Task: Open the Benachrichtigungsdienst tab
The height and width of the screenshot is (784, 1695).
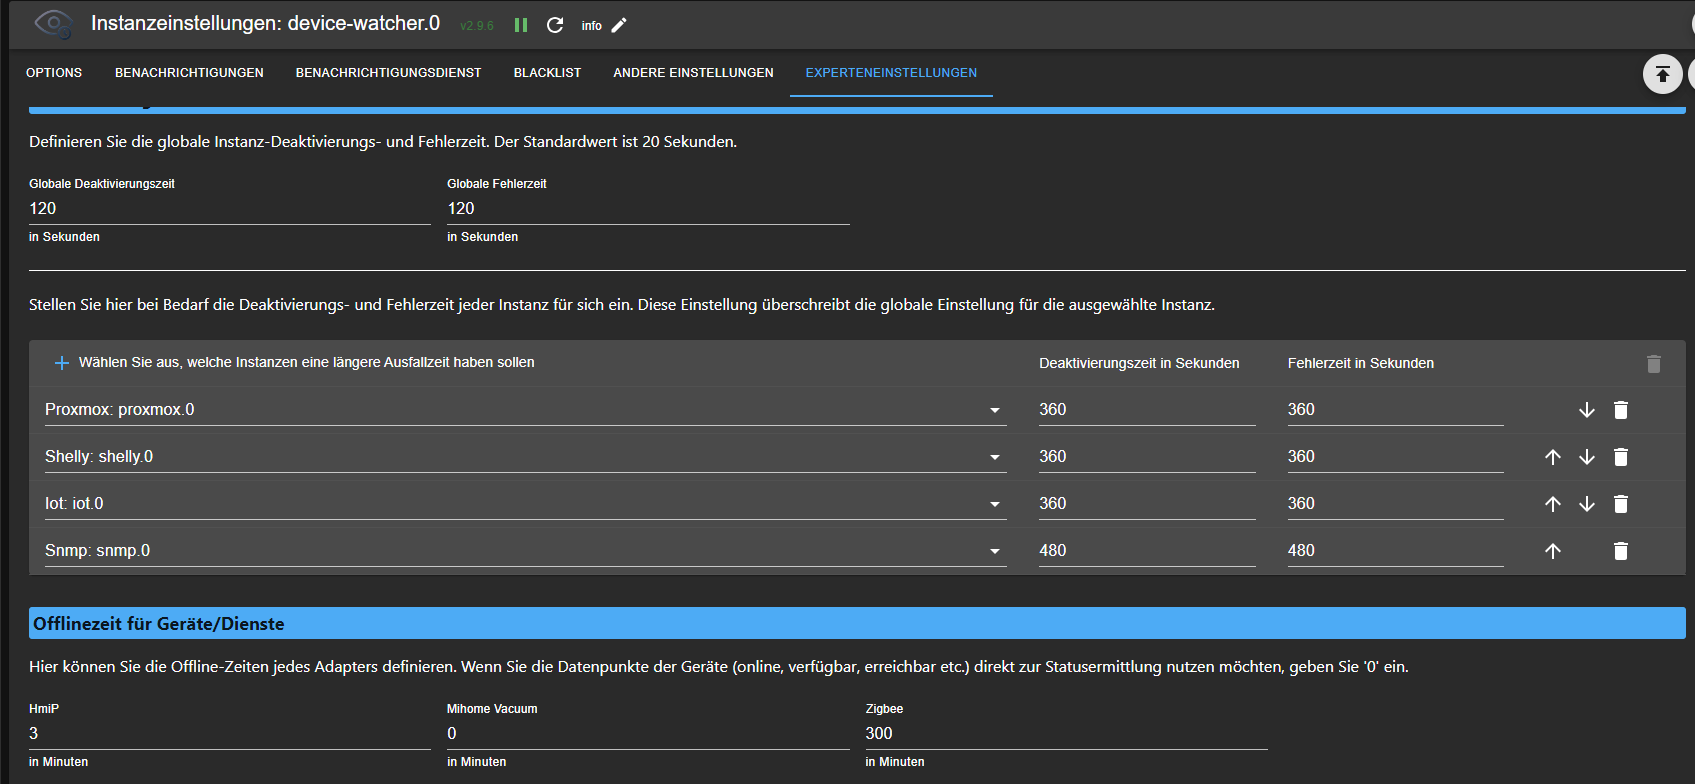Action: 389,73
